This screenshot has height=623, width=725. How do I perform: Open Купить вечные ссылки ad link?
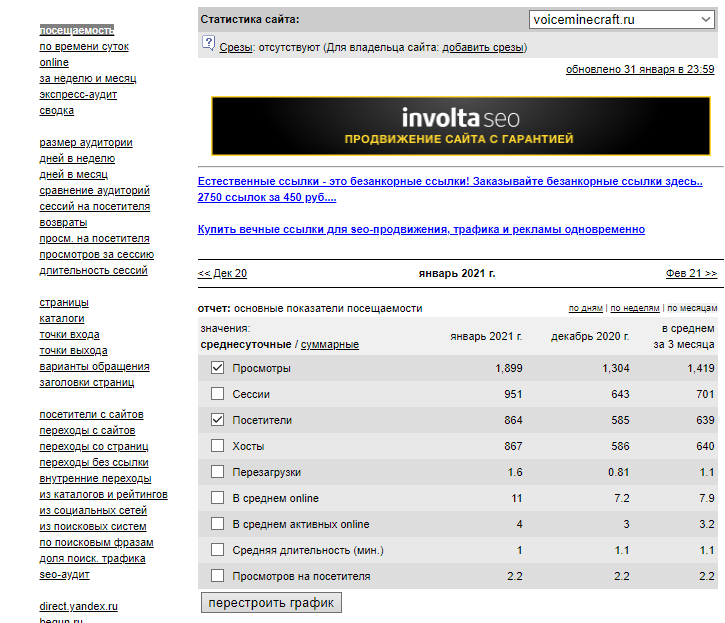pos(421,229)
